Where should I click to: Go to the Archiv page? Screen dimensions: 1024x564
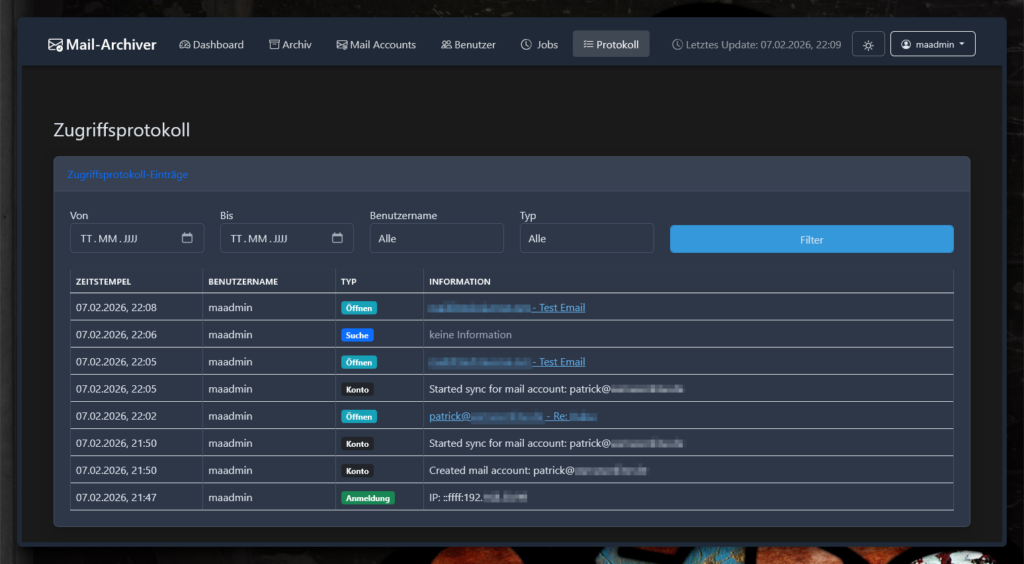click(290, 45)
